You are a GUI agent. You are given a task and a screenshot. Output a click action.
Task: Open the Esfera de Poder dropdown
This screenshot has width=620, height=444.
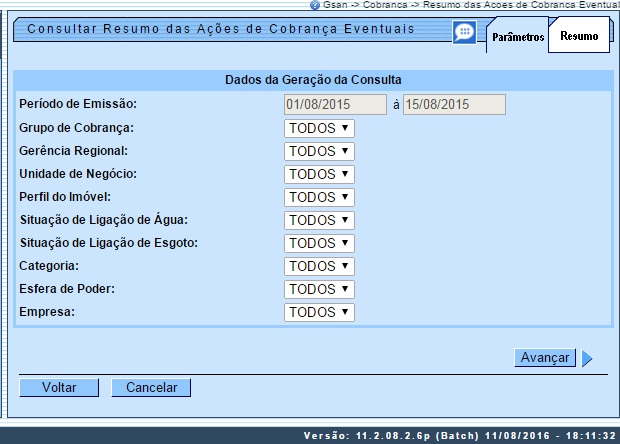click(x=319, y=289)
